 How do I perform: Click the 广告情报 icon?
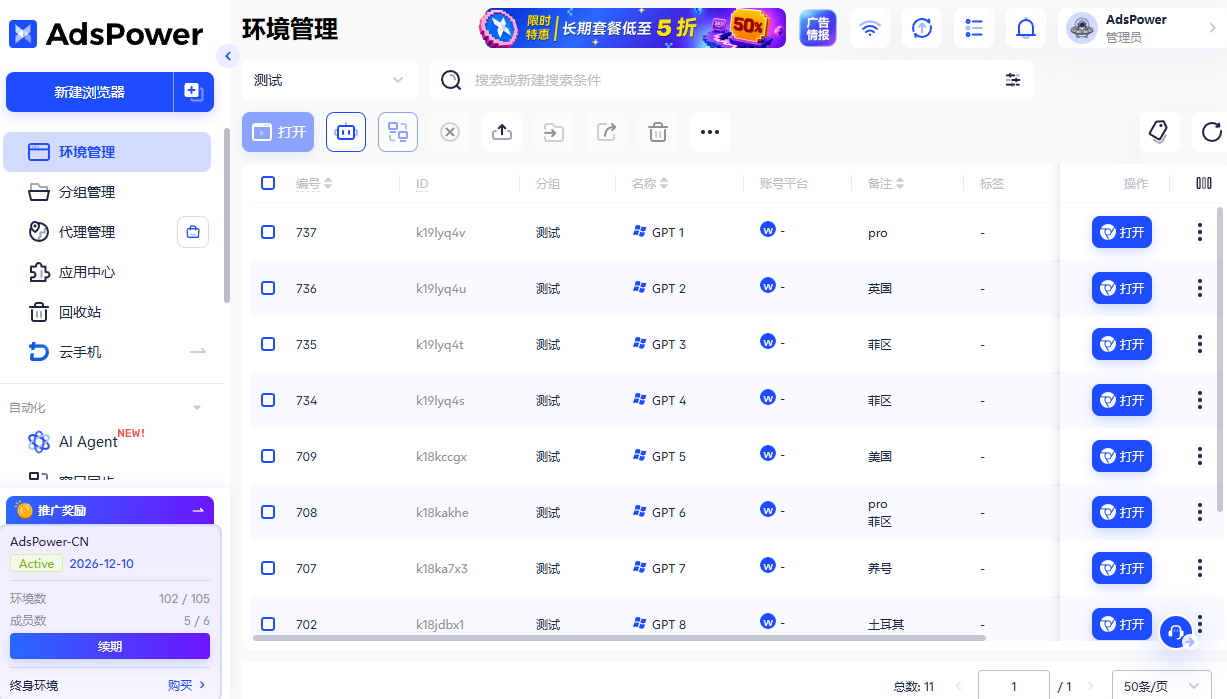(x=819, y=28)
